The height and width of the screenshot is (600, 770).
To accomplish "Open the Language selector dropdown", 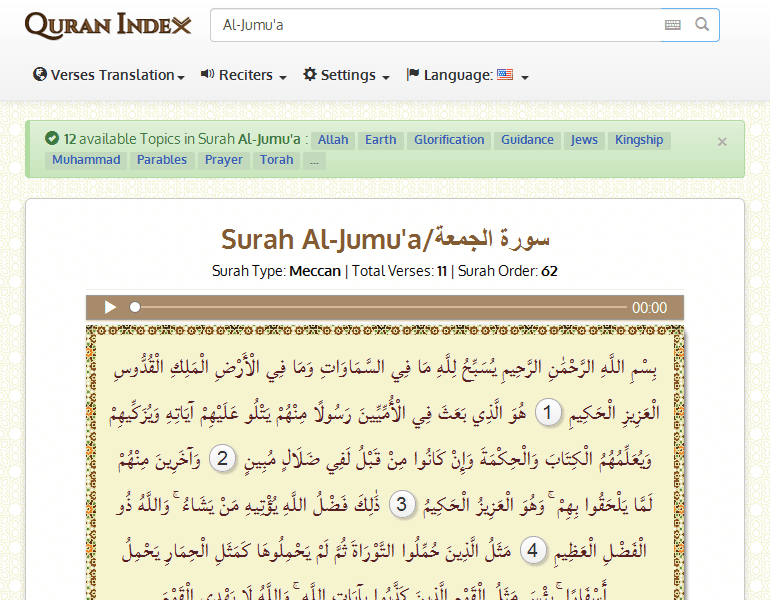I will pos(467,75).
